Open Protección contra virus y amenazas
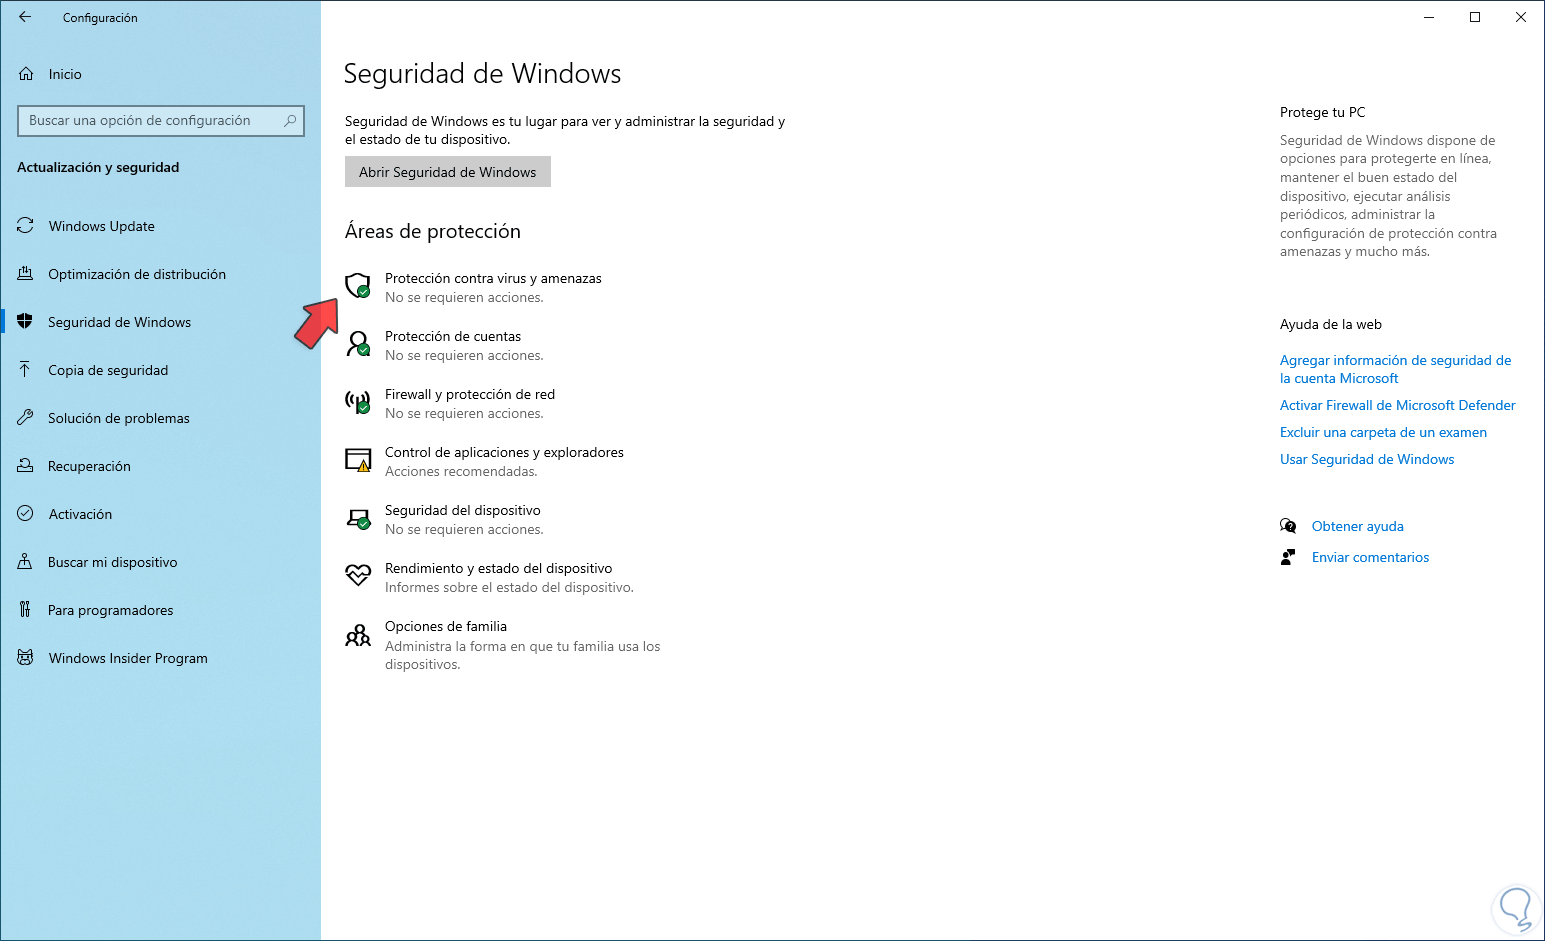This screenshot has width=1545, height=941. click(x=493, y=278)
